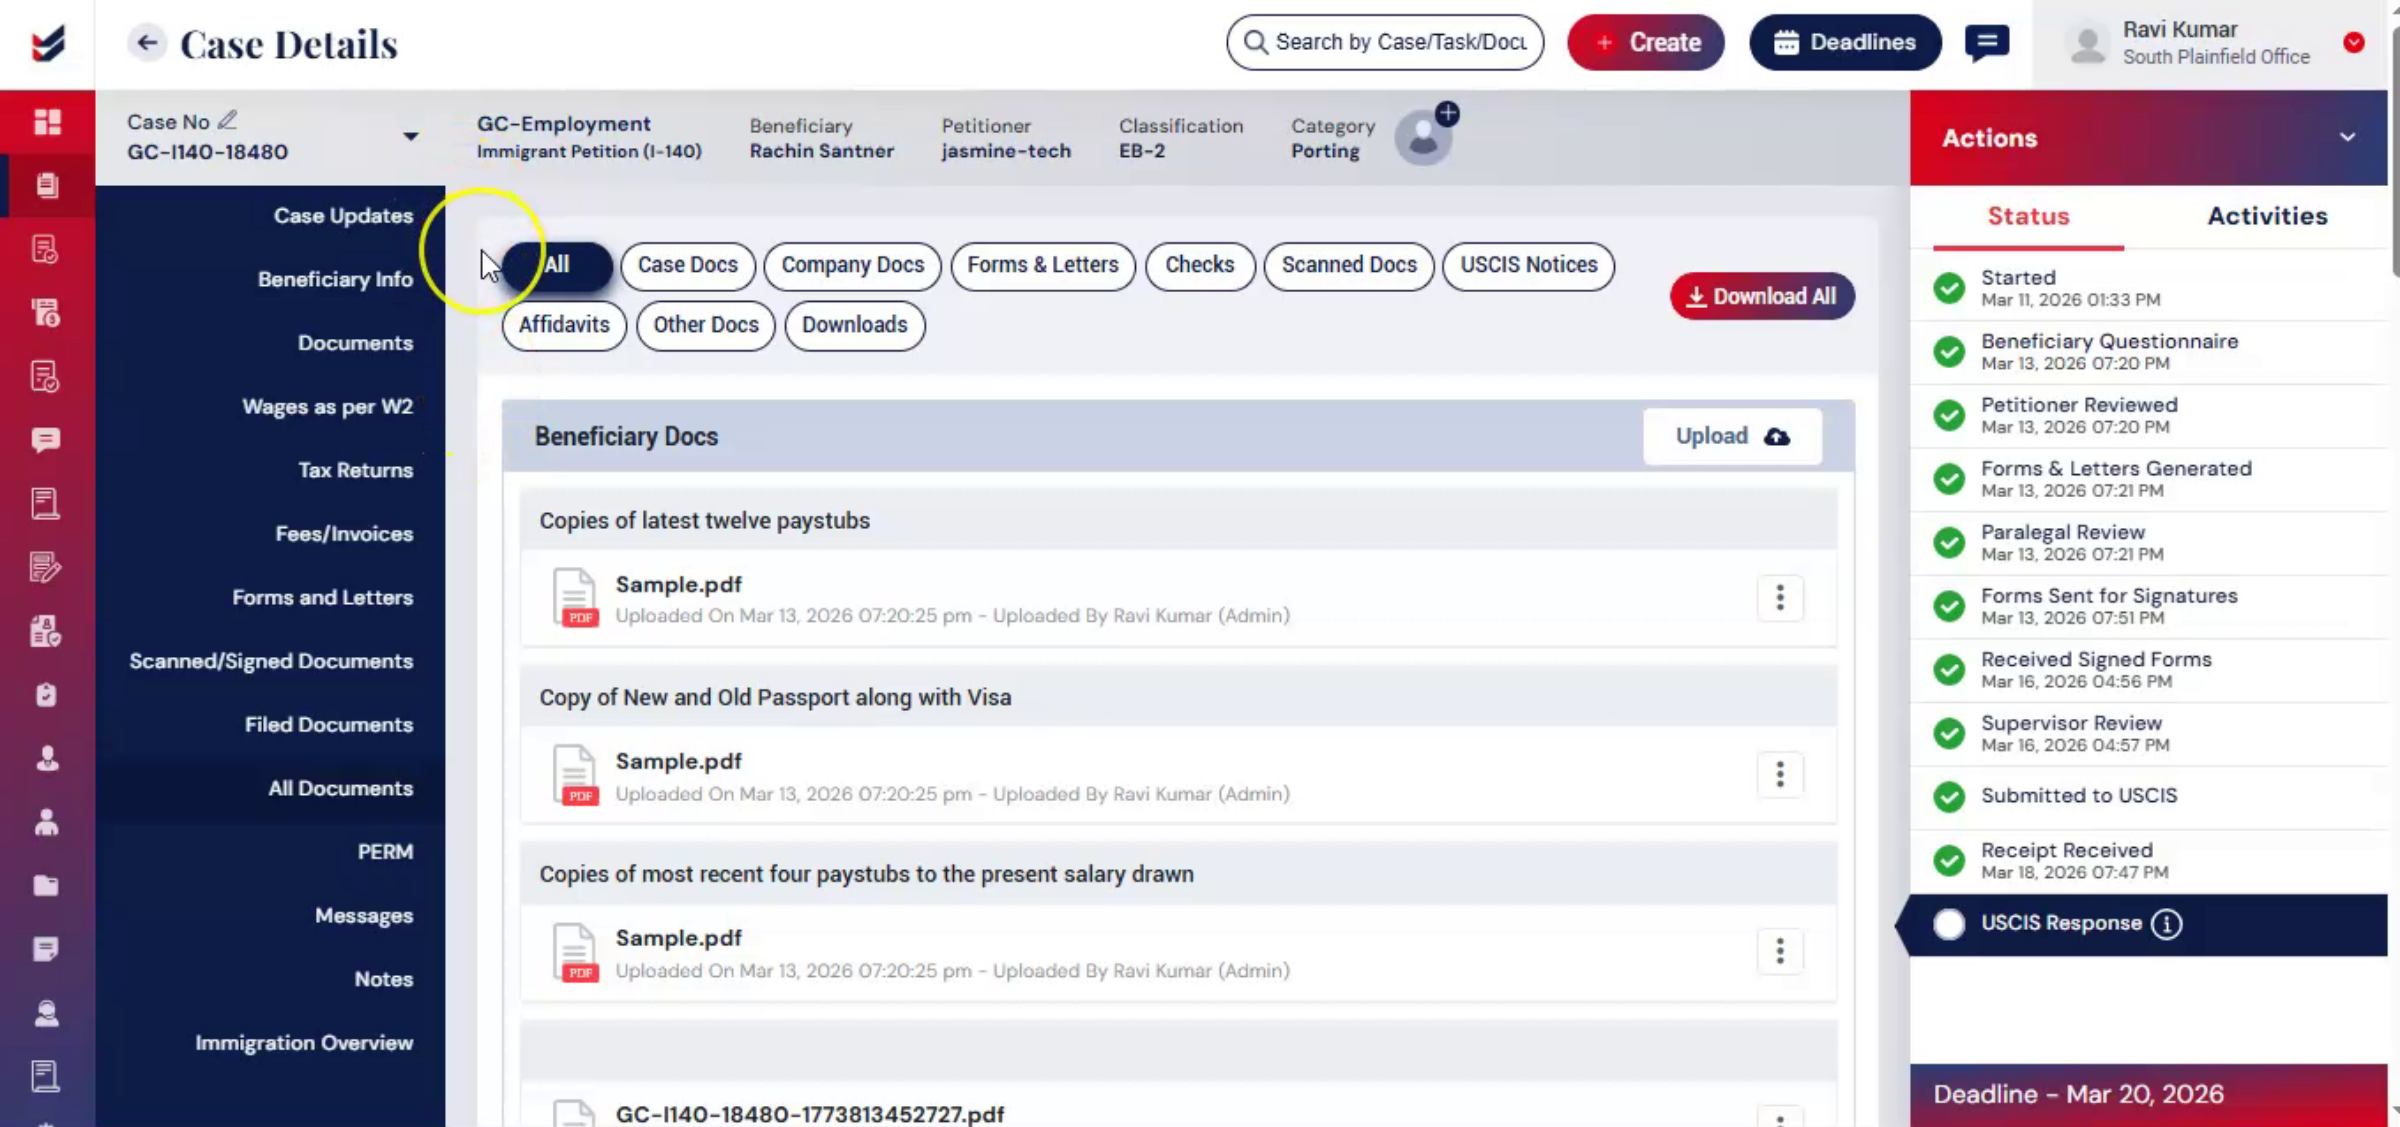Click the app logo checkmark icon
The height and width of the screenshot is (1127, 2400).
(x=47, y=43)
